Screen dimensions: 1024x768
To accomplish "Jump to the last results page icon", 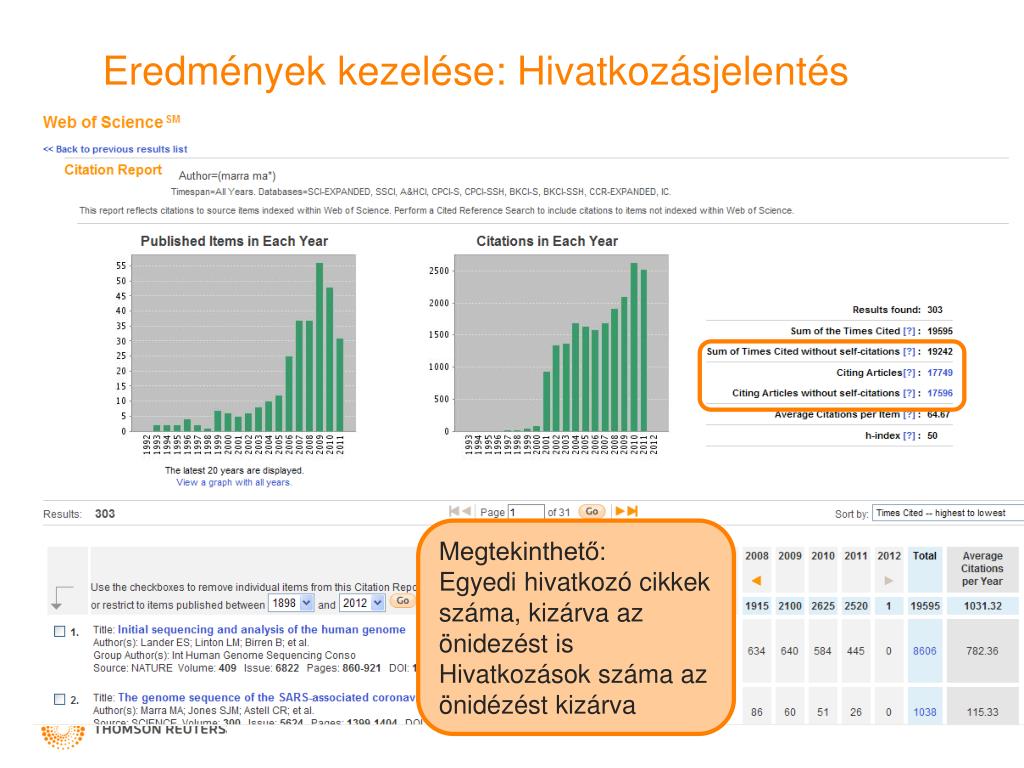I will (x=632, y=511).
